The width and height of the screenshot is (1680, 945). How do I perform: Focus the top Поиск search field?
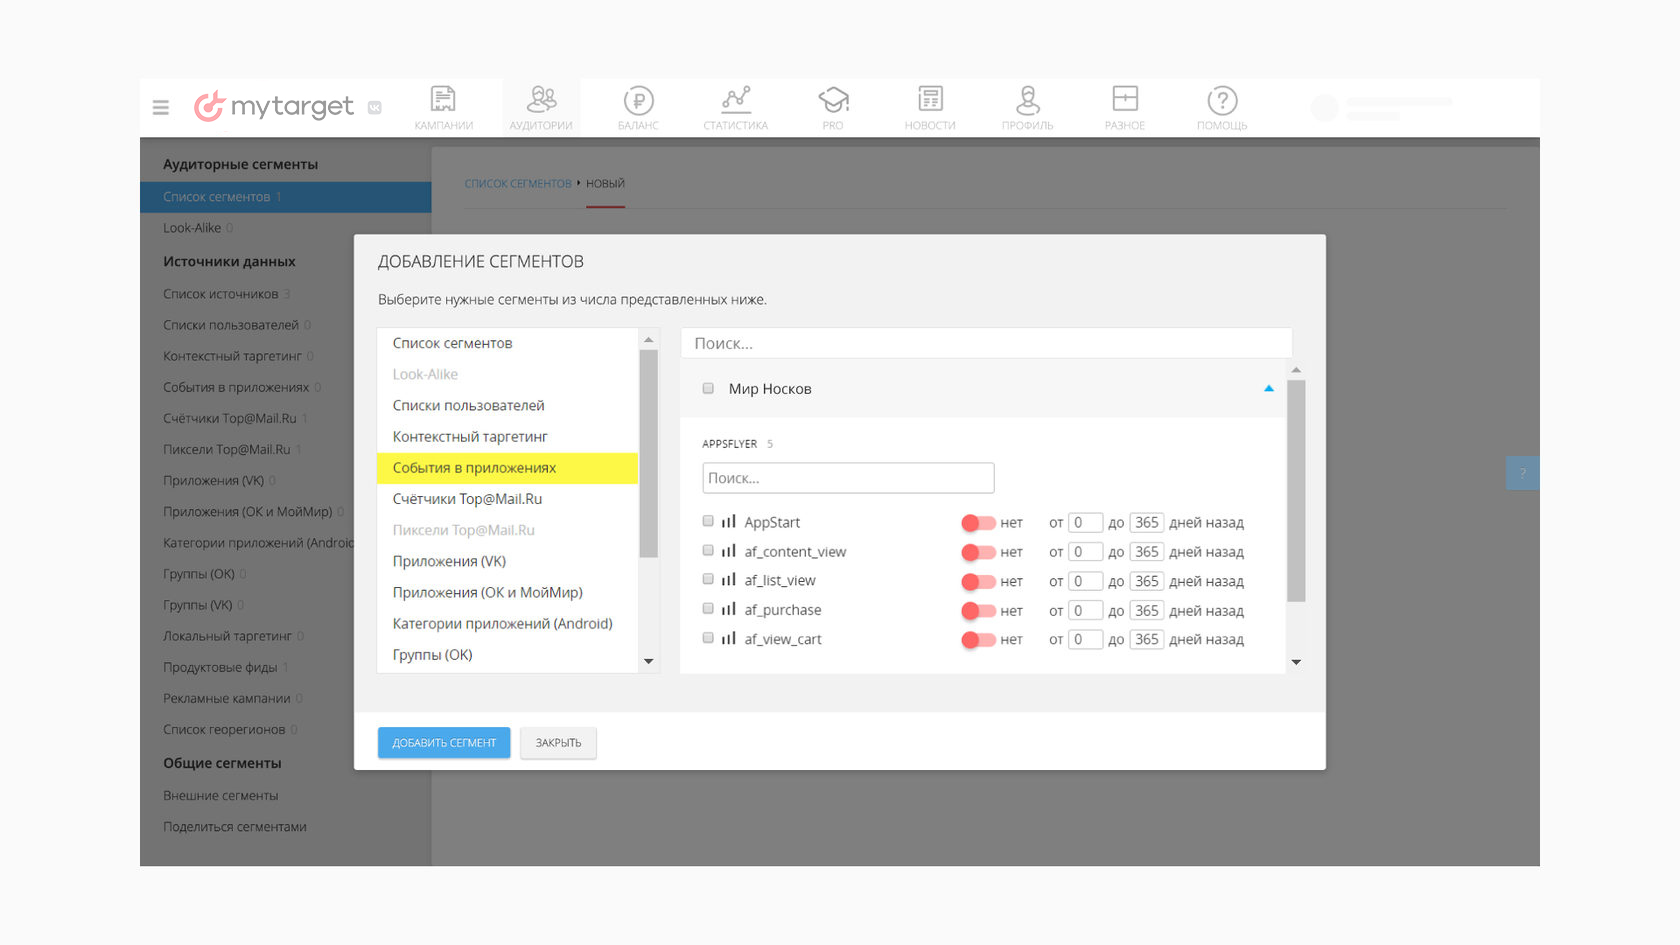986,343
